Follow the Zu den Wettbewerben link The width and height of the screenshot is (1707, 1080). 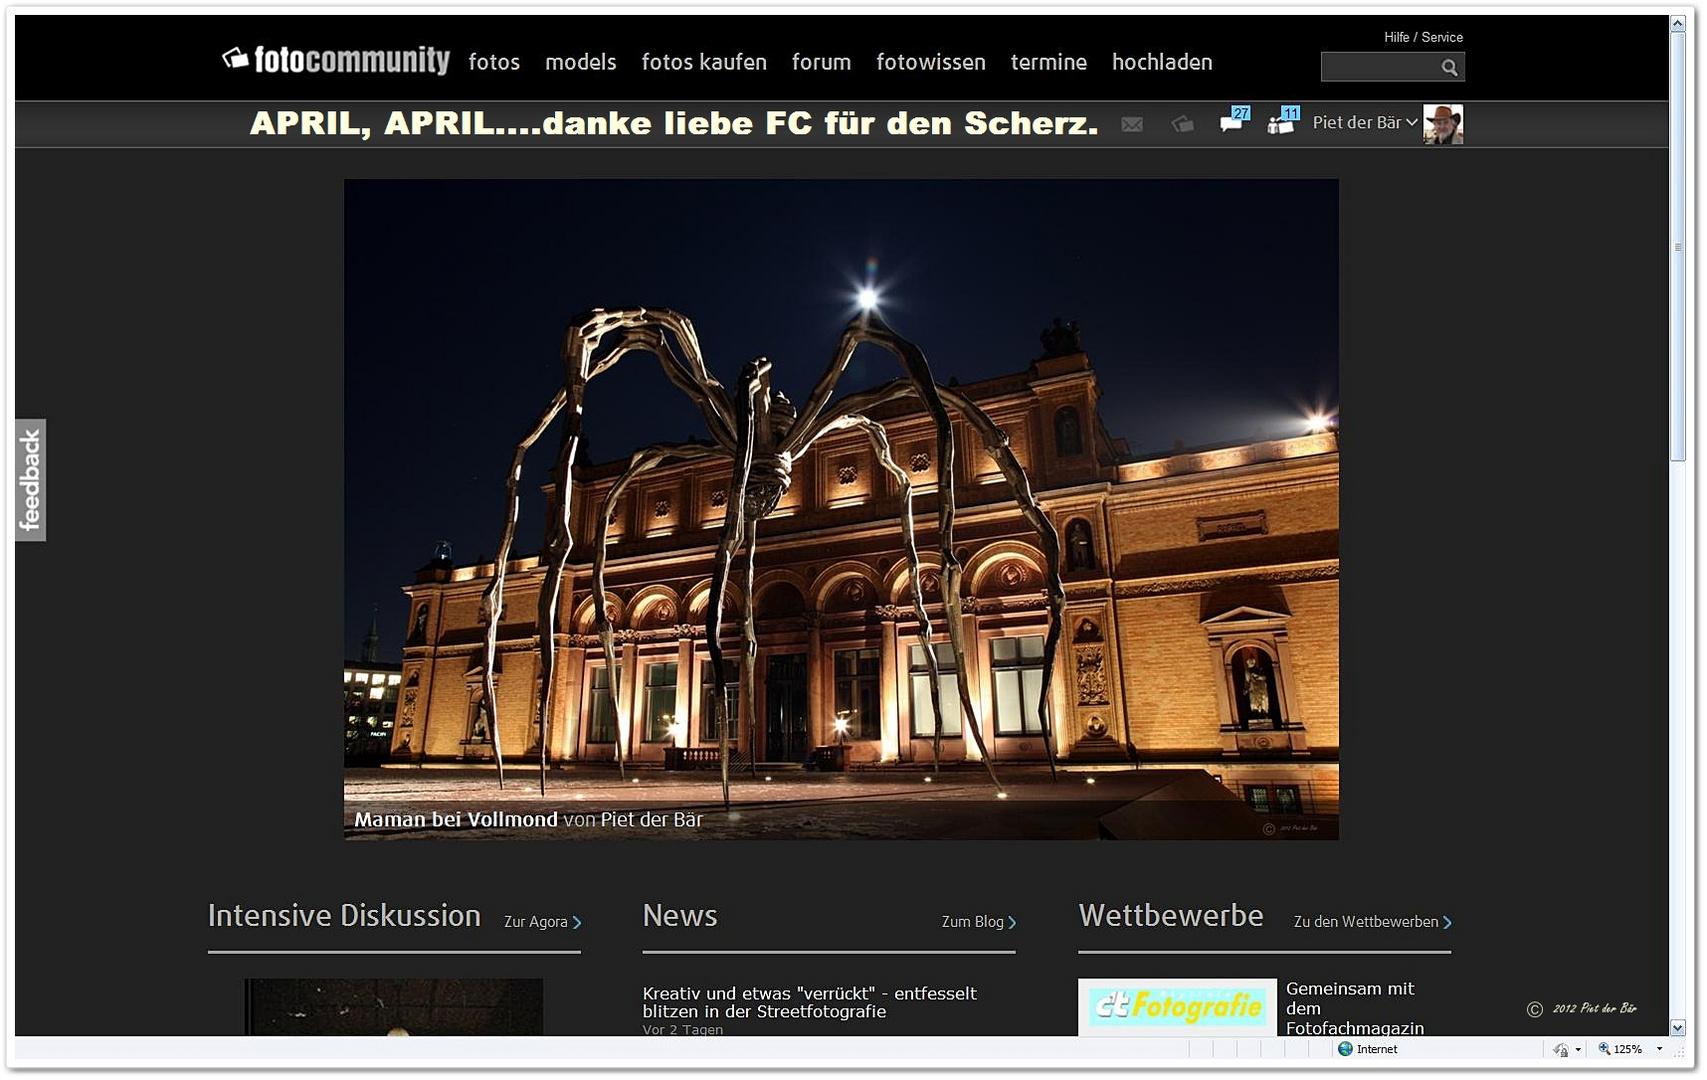[1372, 922]
